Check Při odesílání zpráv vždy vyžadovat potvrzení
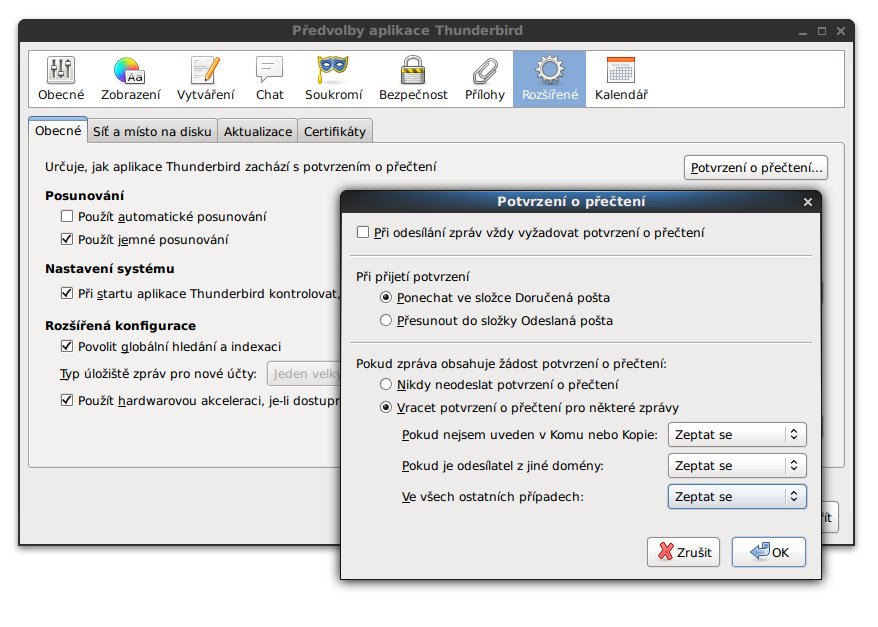 (x=363, y=232)
